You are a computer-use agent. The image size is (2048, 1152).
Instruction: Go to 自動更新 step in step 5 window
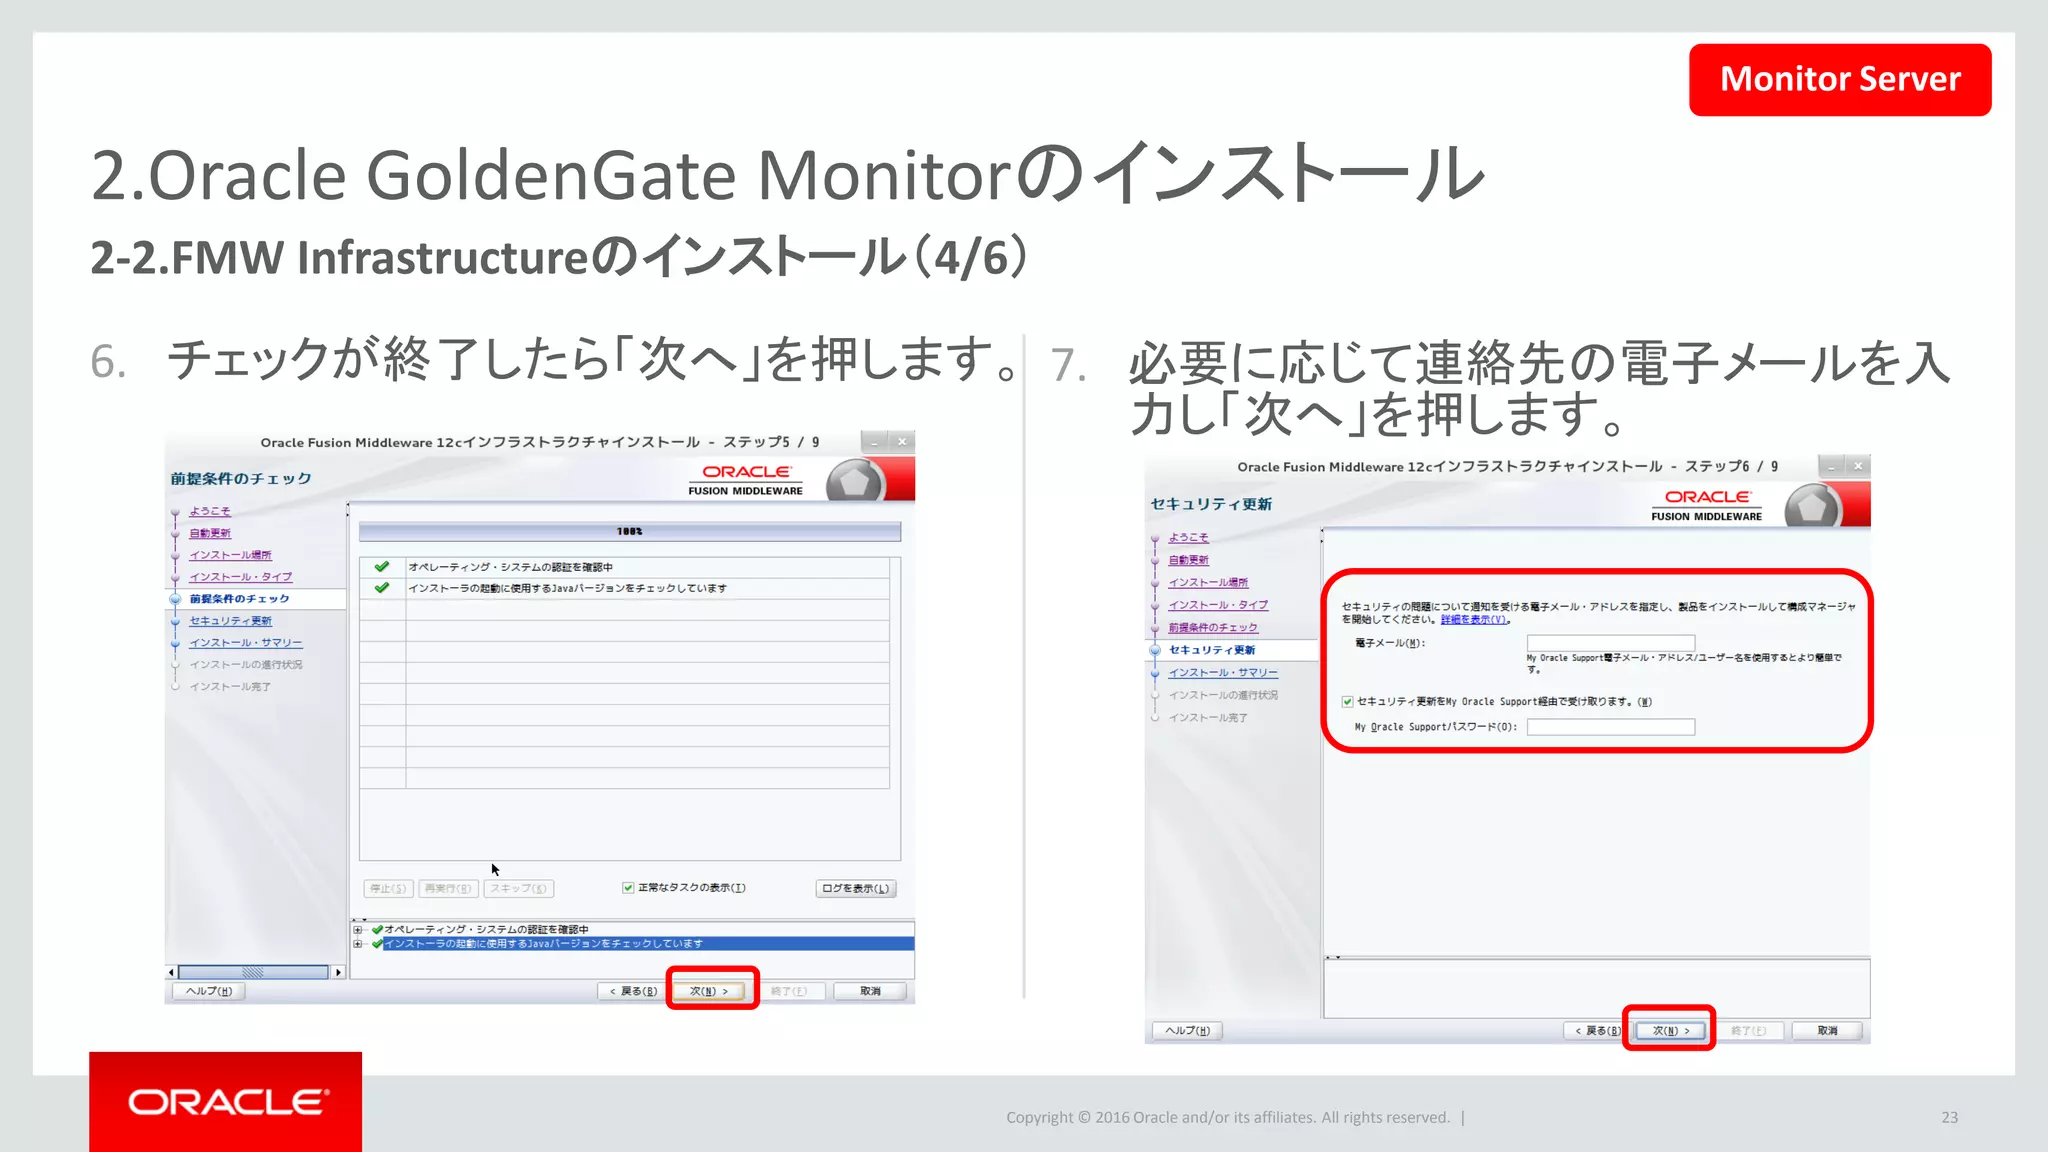pos(210,533)
